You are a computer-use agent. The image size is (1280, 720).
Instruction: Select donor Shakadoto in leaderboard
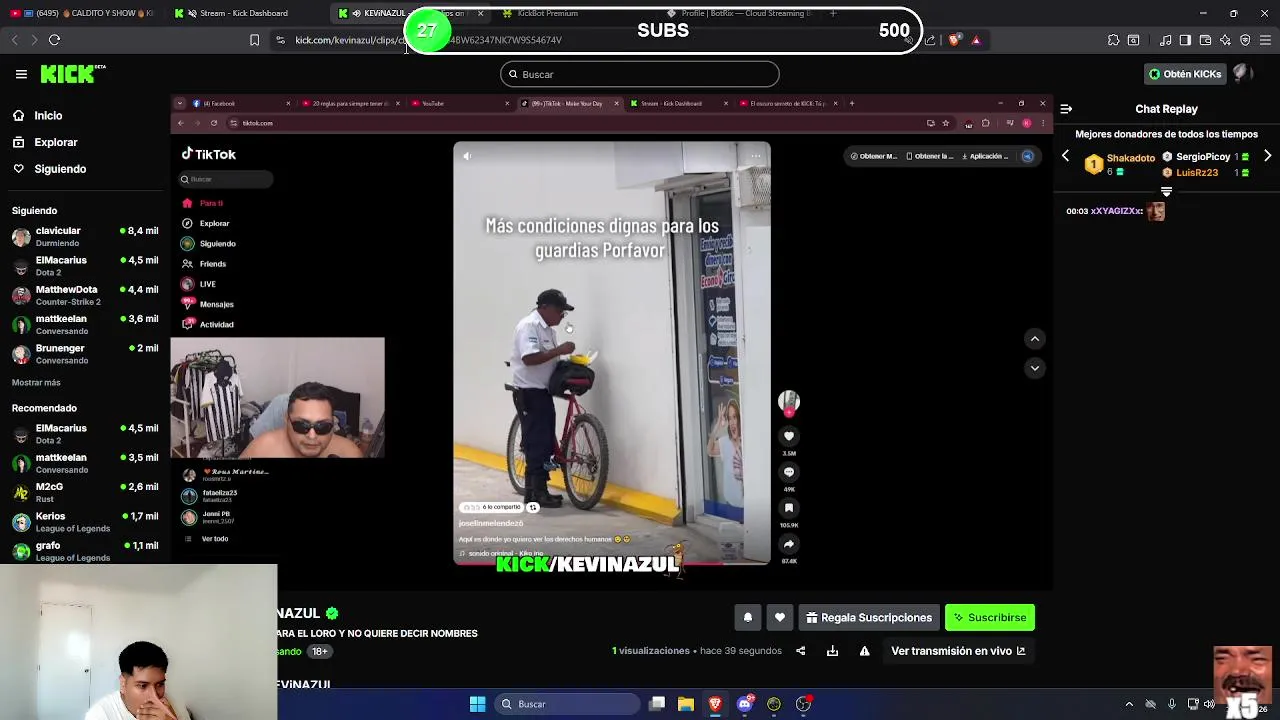(1120, 164)
